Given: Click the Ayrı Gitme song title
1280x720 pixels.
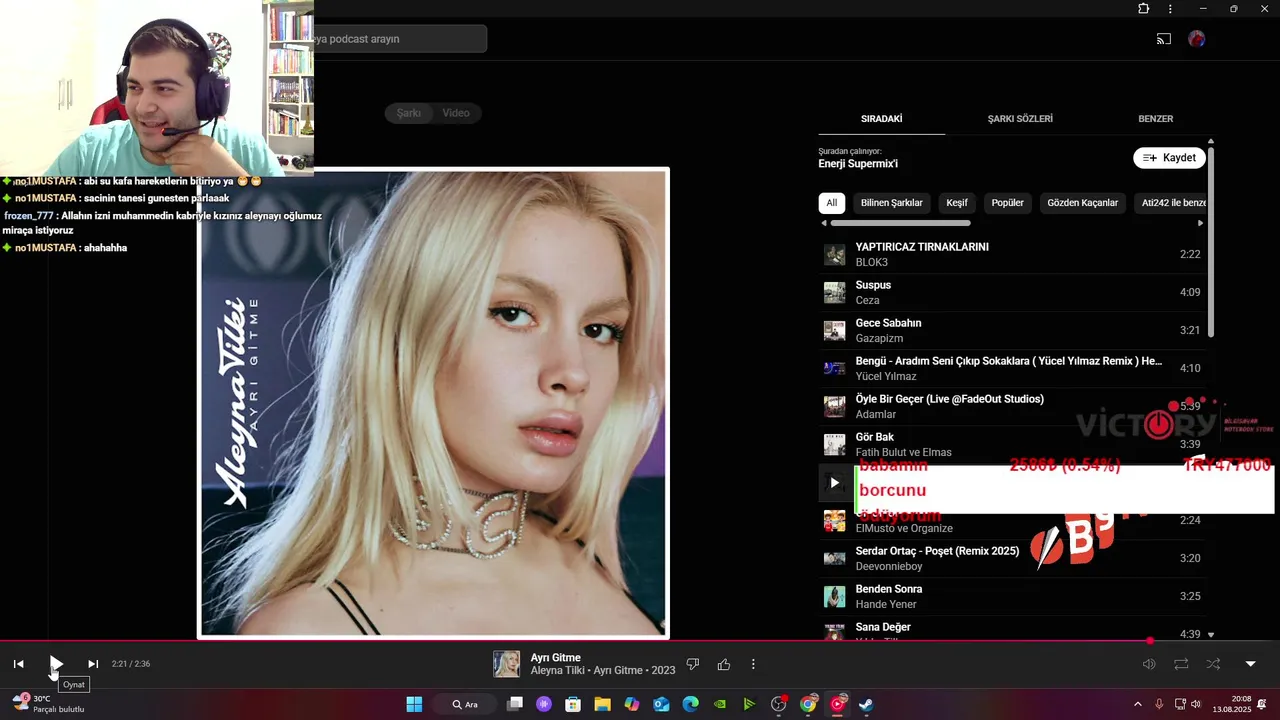Looking at the screenshot, I should click(556, 658).
